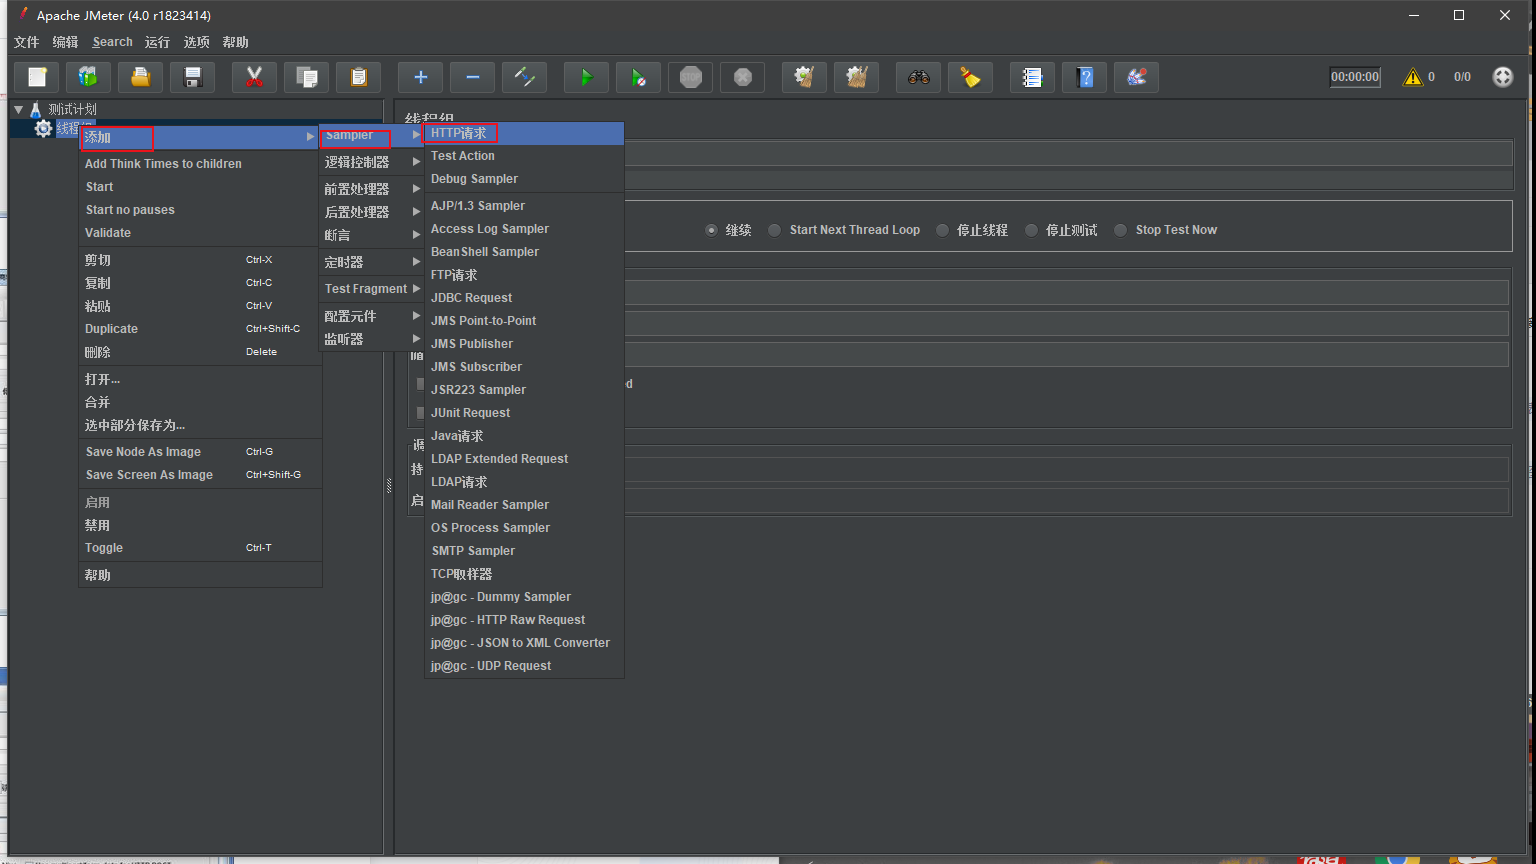Expand the 配置元件 submenu

coord(371,316)
